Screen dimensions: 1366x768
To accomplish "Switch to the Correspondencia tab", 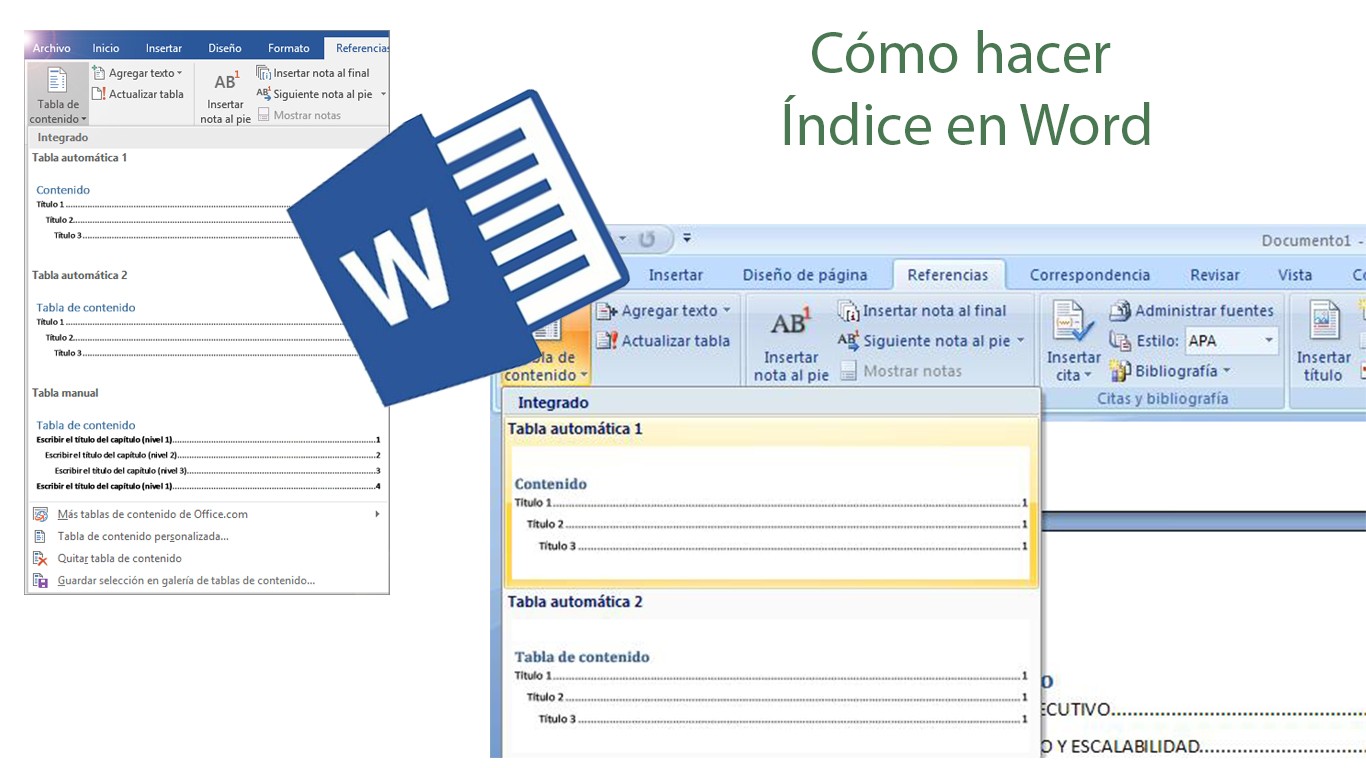I will tap(1090, 275).
